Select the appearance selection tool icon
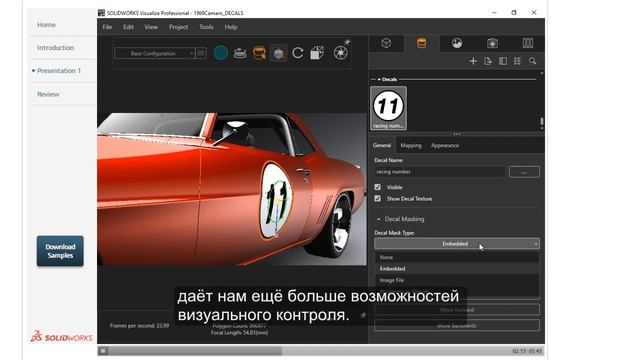640x360 pixels. (x=259, y=53)
